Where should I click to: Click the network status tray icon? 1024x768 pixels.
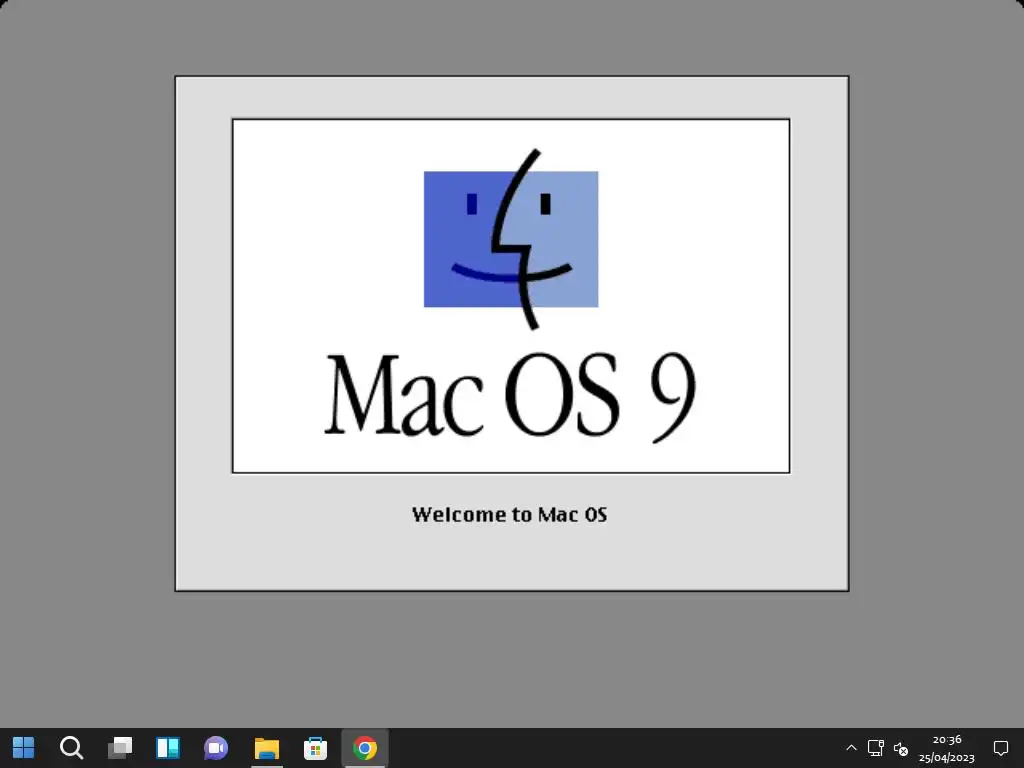pyautogui.click(x=876, y=748)
